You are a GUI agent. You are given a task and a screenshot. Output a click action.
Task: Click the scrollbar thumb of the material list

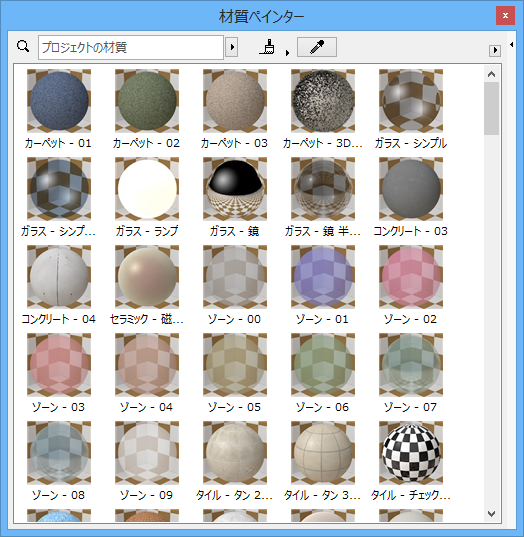[491, 108]
